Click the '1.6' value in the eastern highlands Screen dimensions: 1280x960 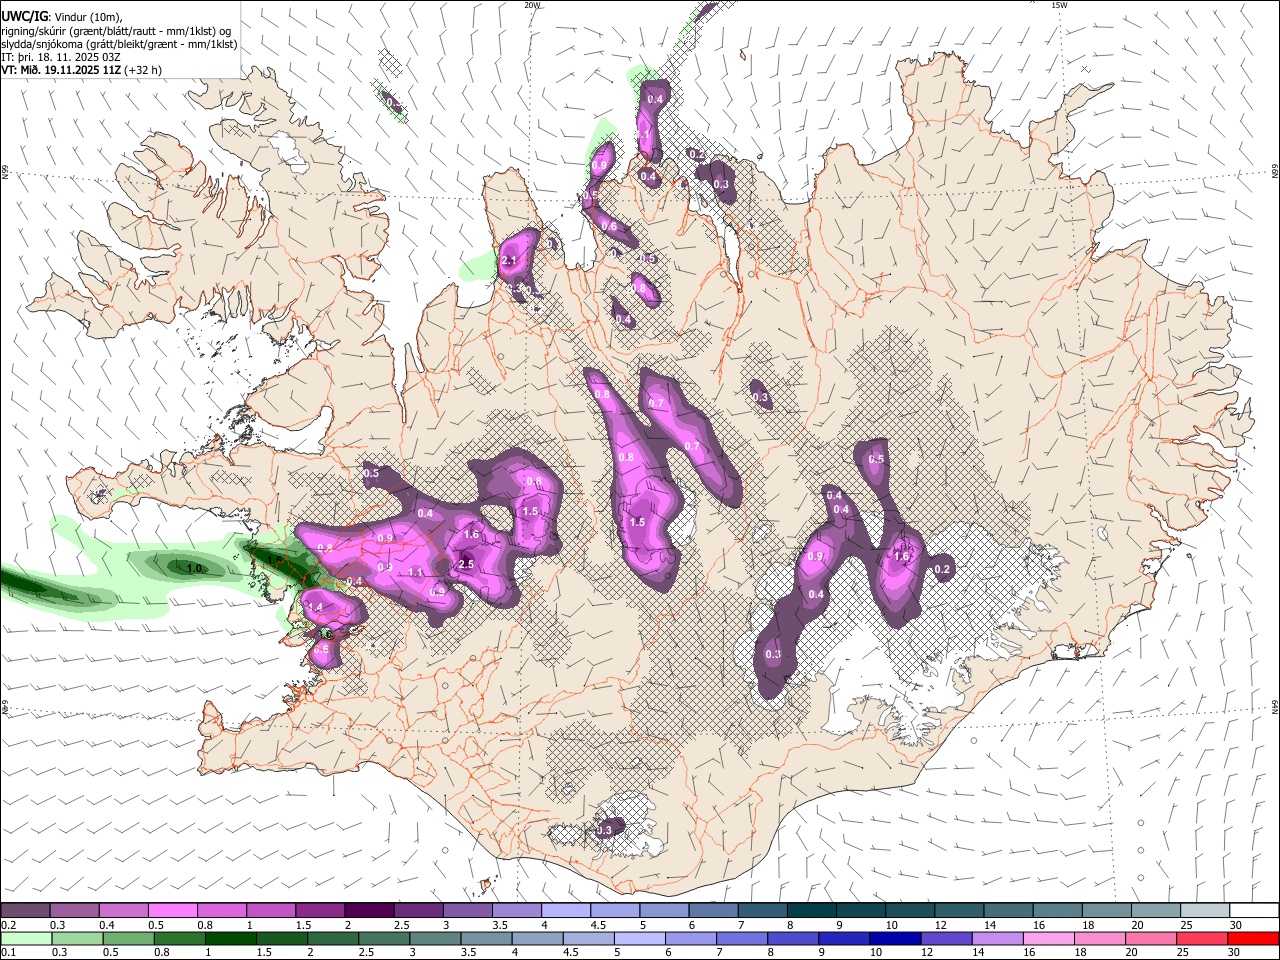[901, 557]
